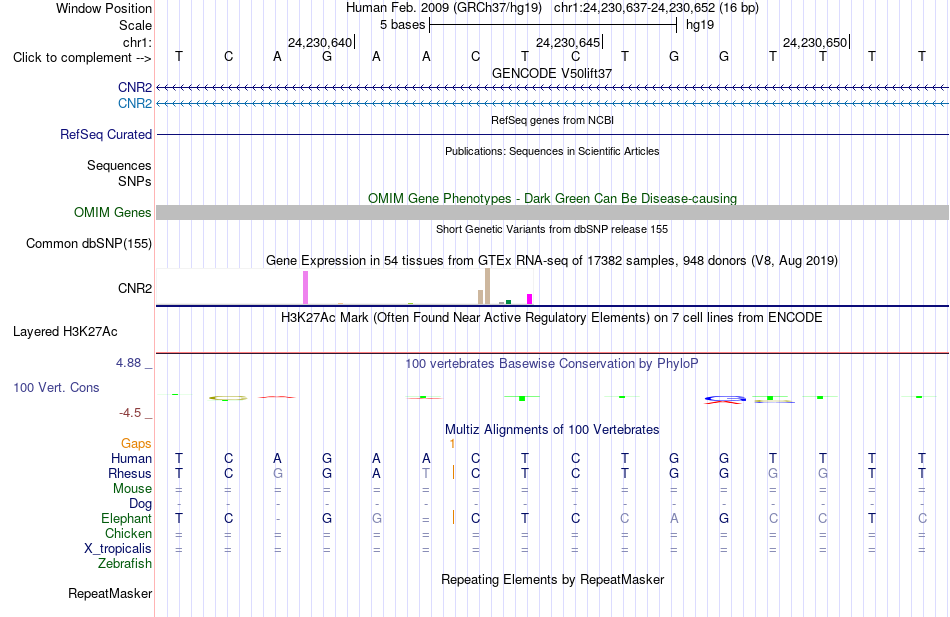Click the Sequences label under Publications
Viewport: 950px width, 617px height.
click(119, 165)
